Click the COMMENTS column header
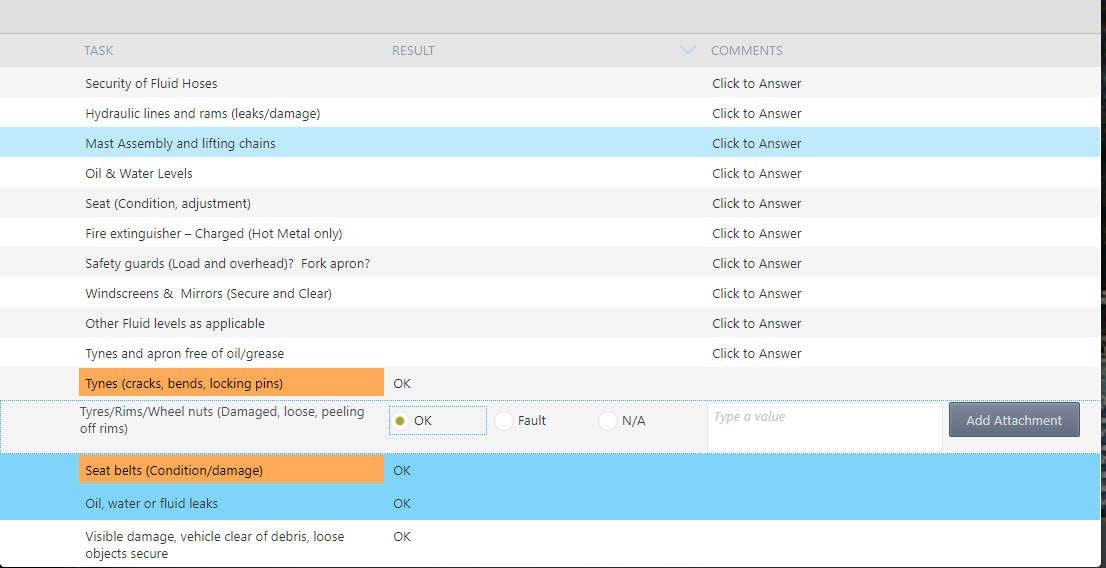 746,51
